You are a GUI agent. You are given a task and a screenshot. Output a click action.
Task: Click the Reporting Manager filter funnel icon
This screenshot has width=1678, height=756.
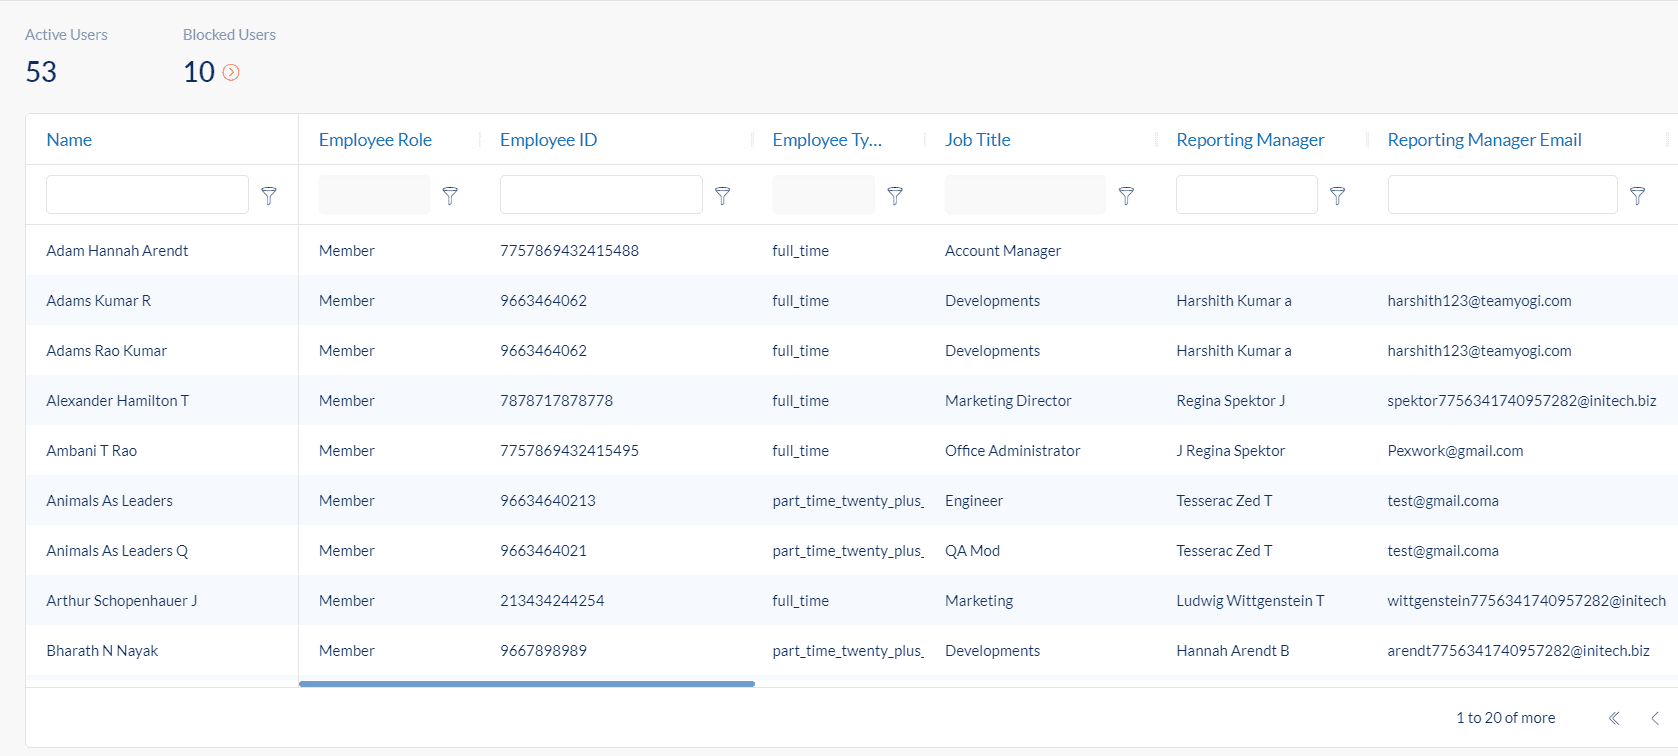1337,196
